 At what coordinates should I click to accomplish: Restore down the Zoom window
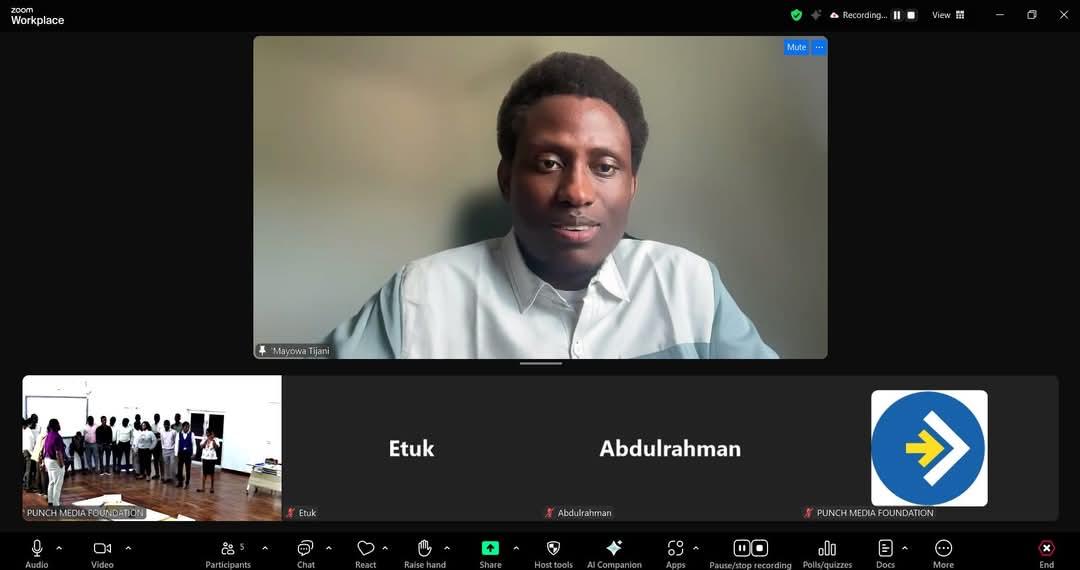coord(1032,14)
